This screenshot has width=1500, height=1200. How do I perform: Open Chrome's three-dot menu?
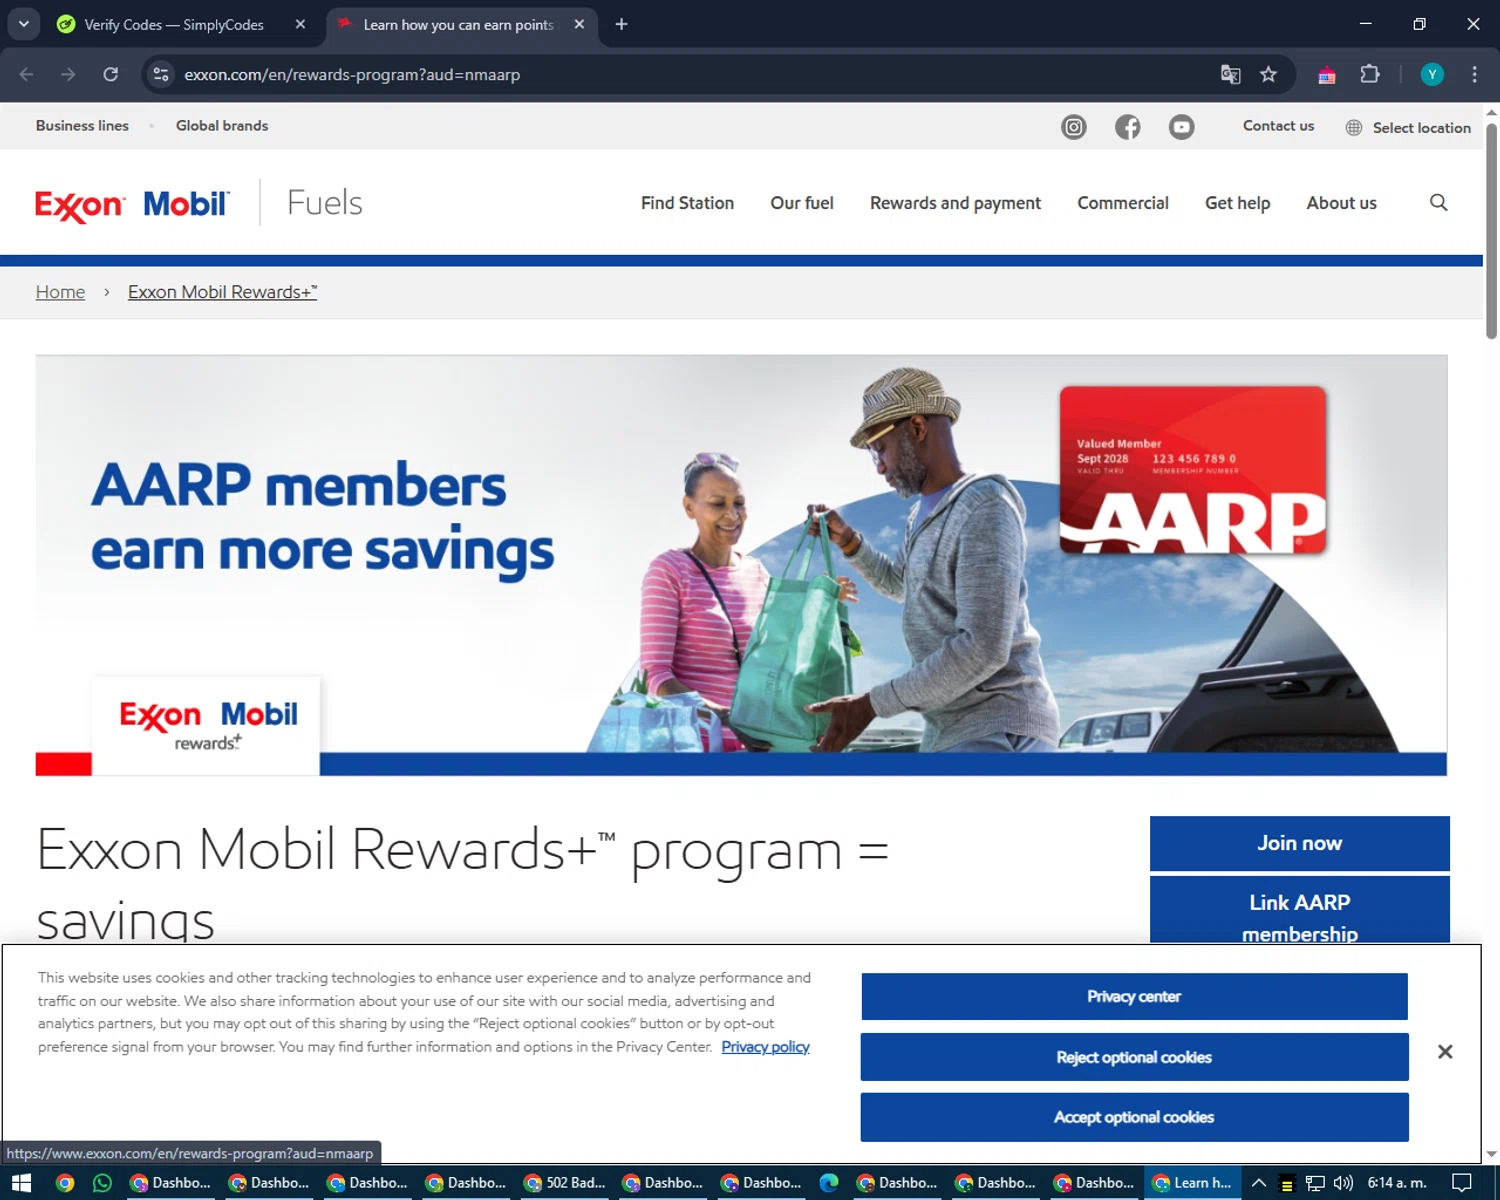[x=1474, y=74]
